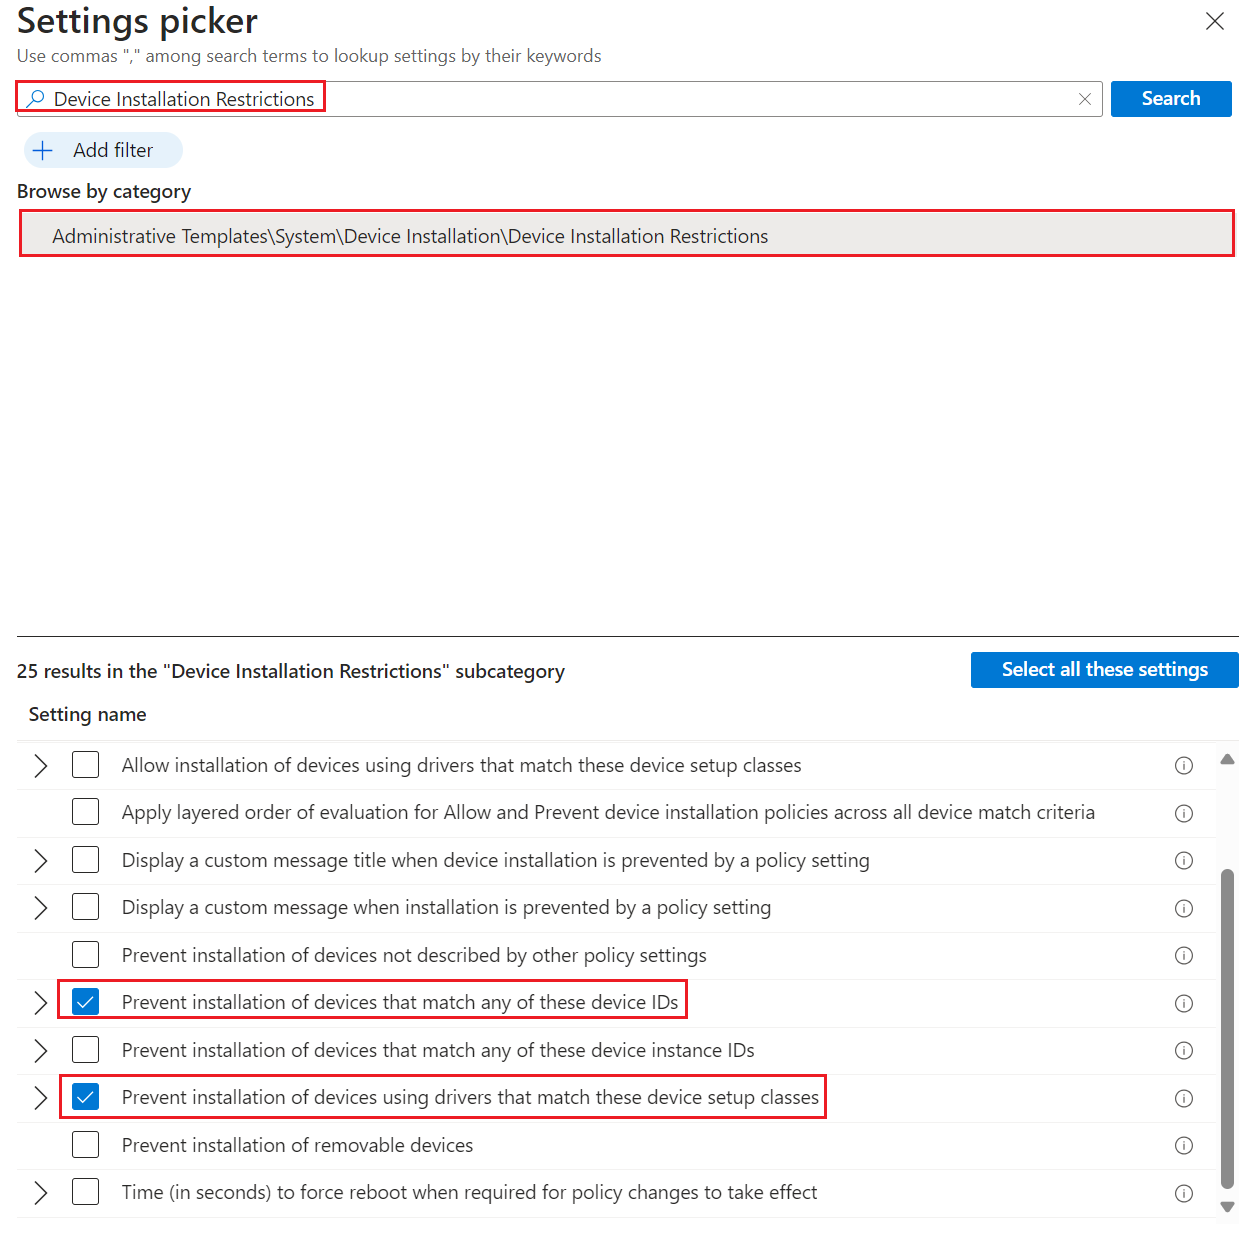Check Allow installation using drivers setup classes
This screenshot has height=1246, width=1257.
click(x=86, y=765)
